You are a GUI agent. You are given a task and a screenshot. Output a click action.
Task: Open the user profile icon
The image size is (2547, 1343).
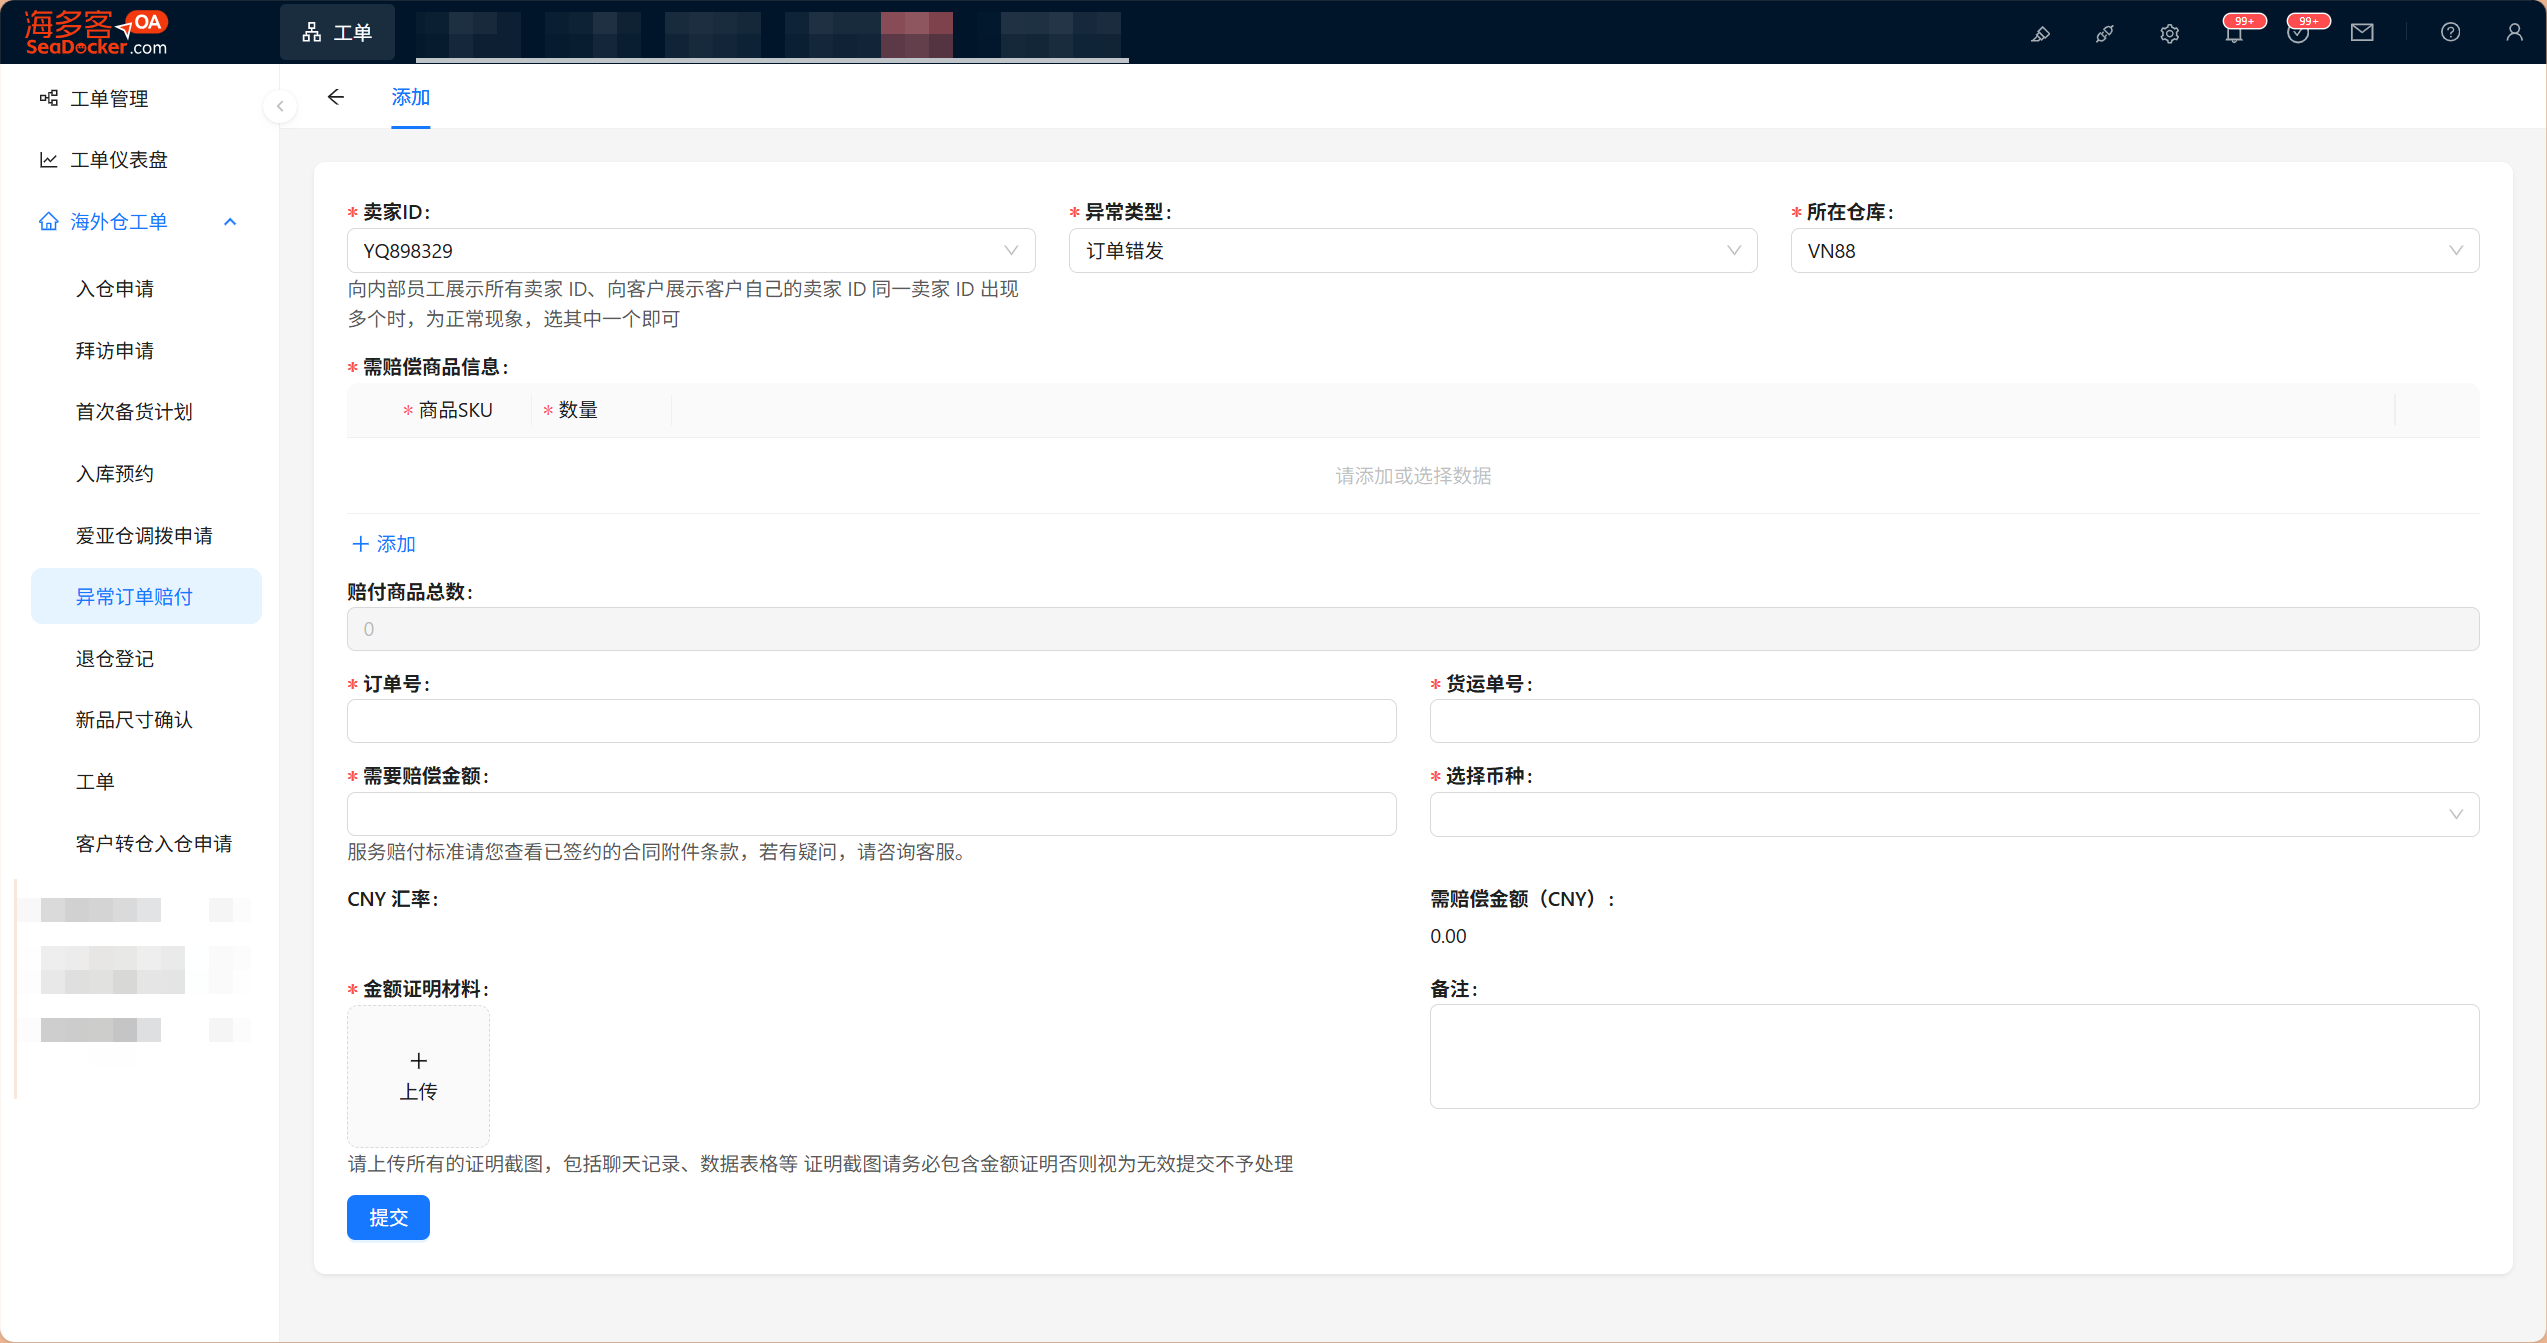2514,33
